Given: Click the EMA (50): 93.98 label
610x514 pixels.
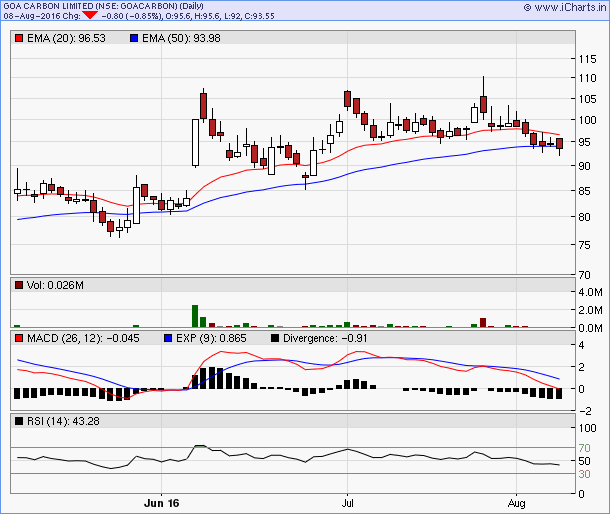Looking at the screenshot, I should tap(181, 38).
